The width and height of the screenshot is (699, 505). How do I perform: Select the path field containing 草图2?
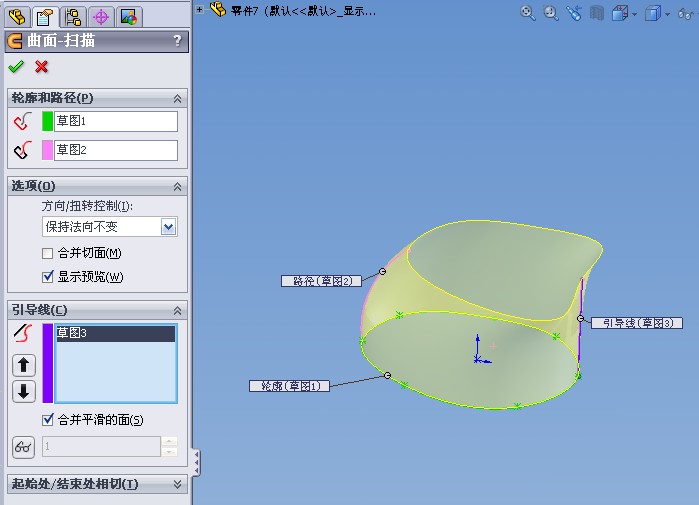pos(116,150)
